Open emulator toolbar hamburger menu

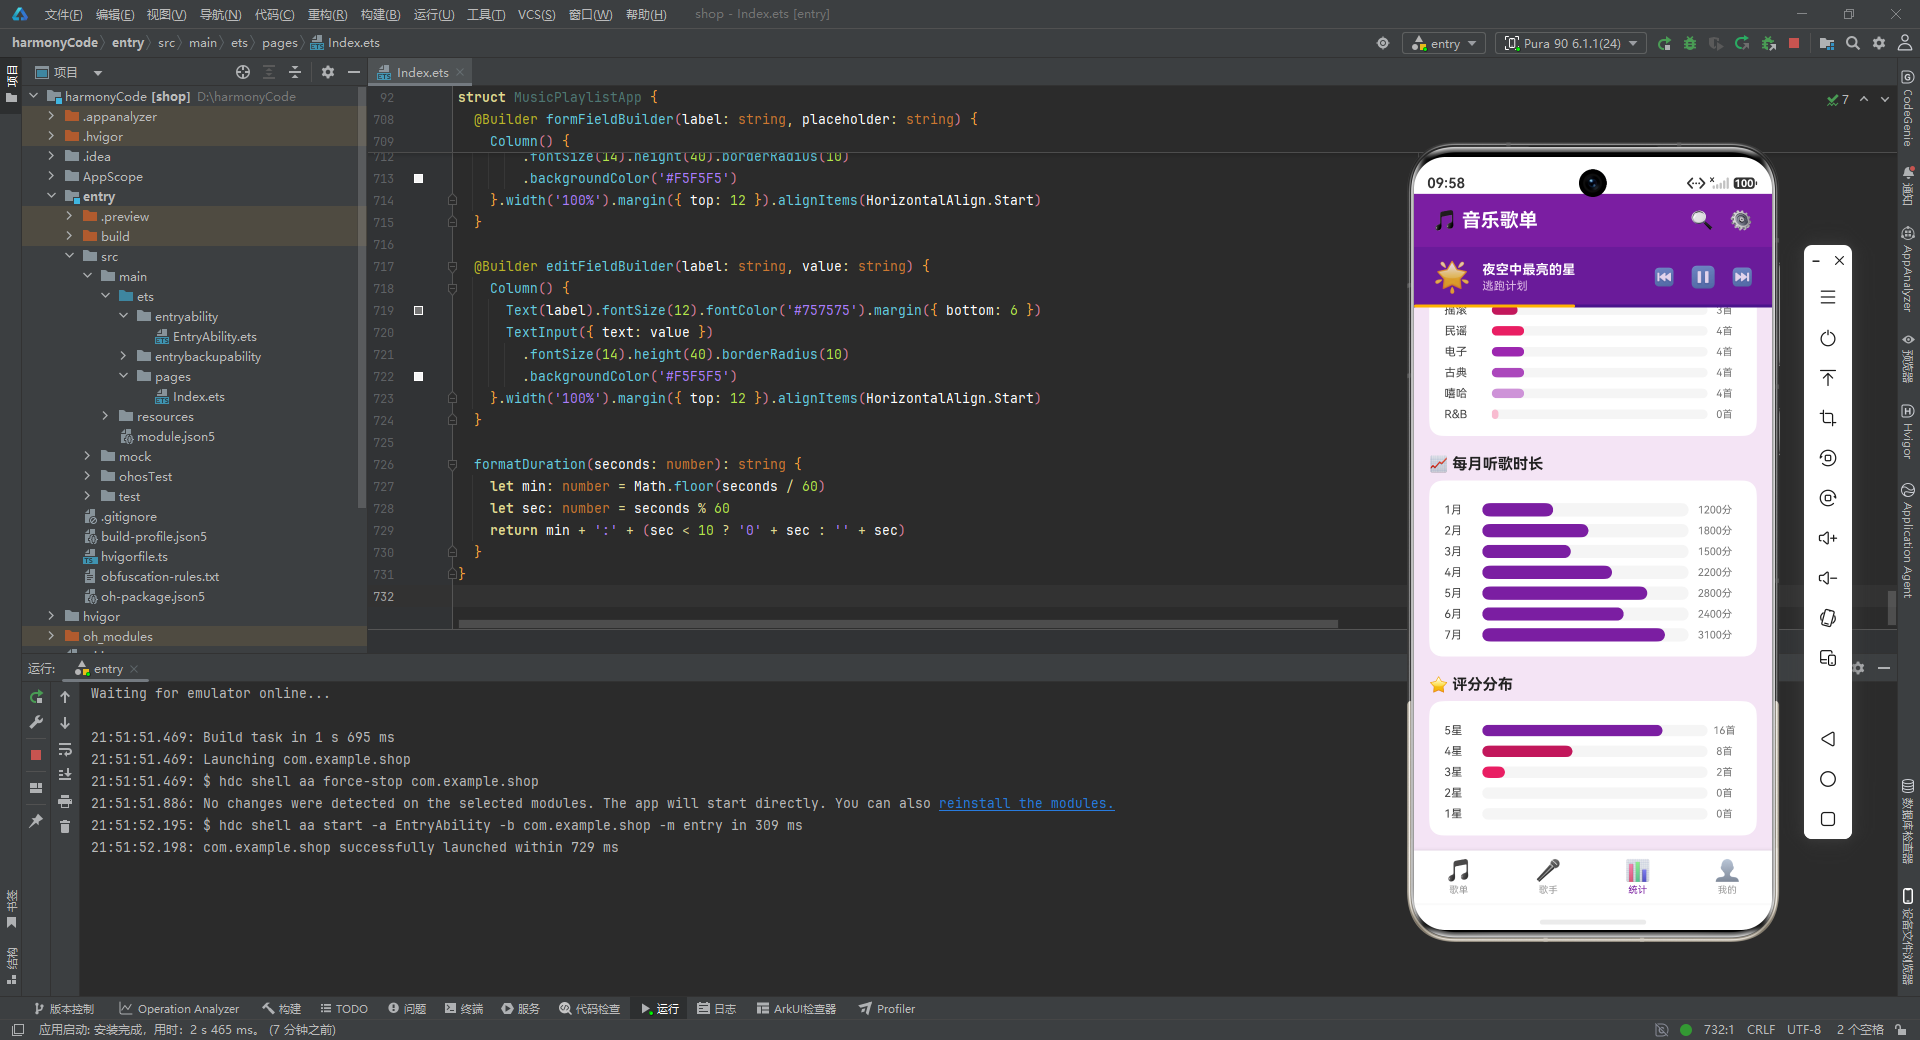1828,298
